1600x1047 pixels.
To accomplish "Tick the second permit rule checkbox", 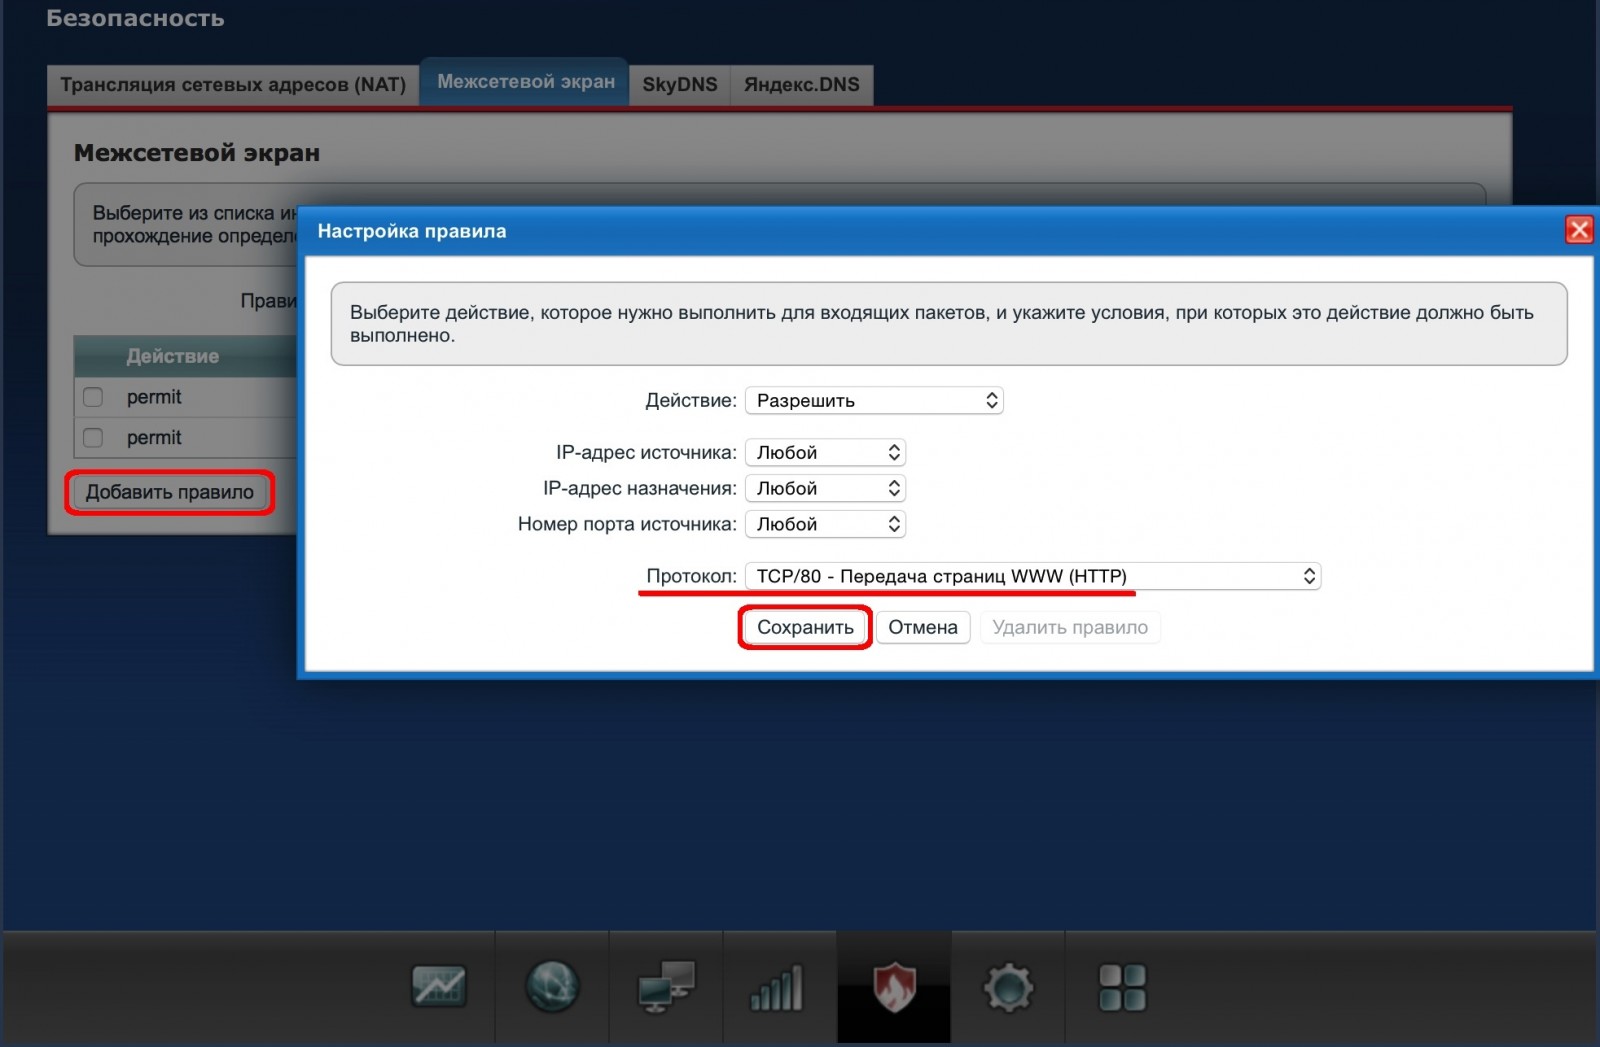I will [x=93, y=438].
